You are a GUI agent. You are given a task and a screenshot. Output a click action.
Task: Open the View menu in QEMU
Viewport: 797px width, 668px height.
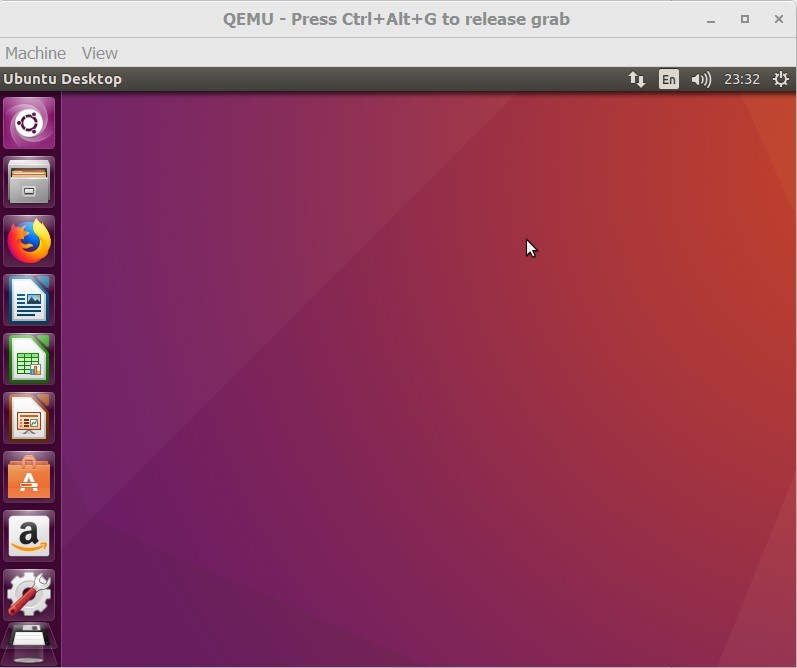pos(99,53)
